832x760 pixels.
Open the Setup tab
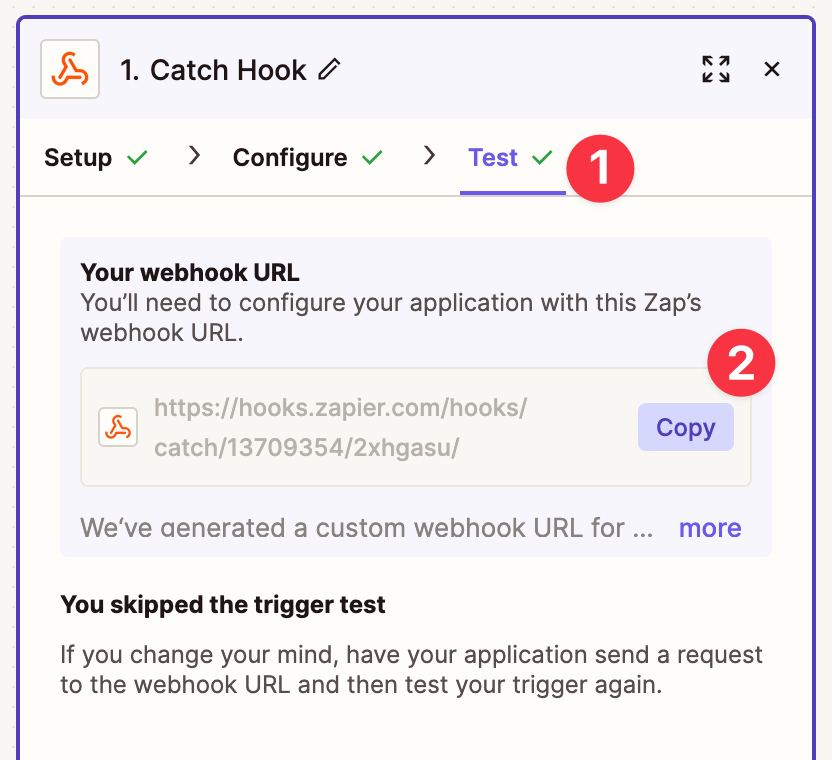click(78, 158)
